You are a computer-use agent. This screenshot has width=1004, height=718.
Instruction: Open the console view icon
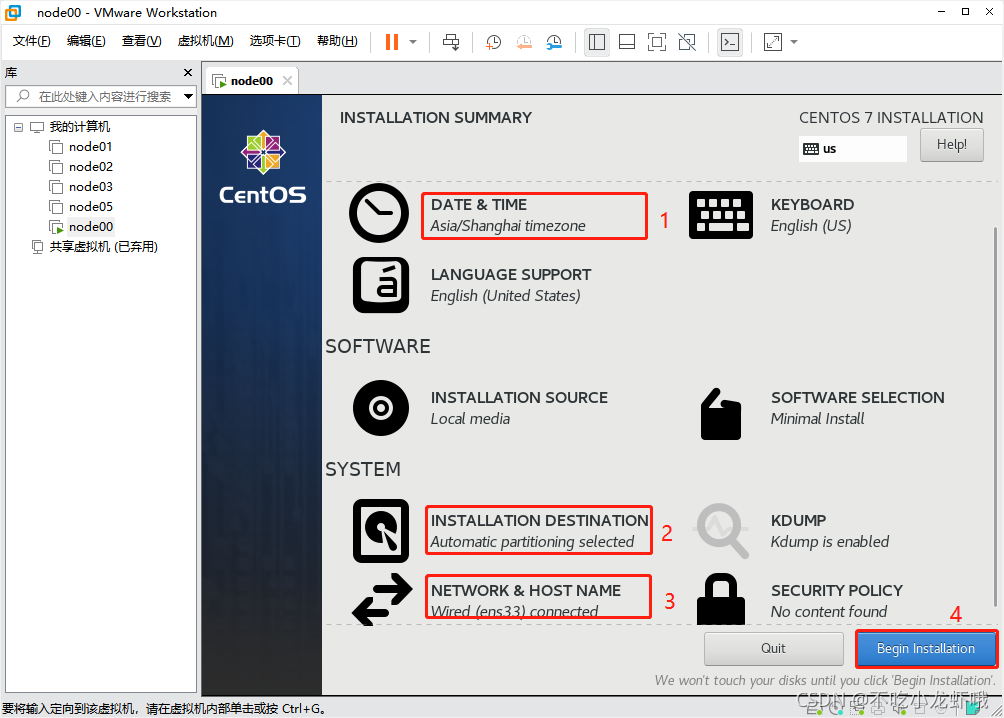(x=730, y=42)
